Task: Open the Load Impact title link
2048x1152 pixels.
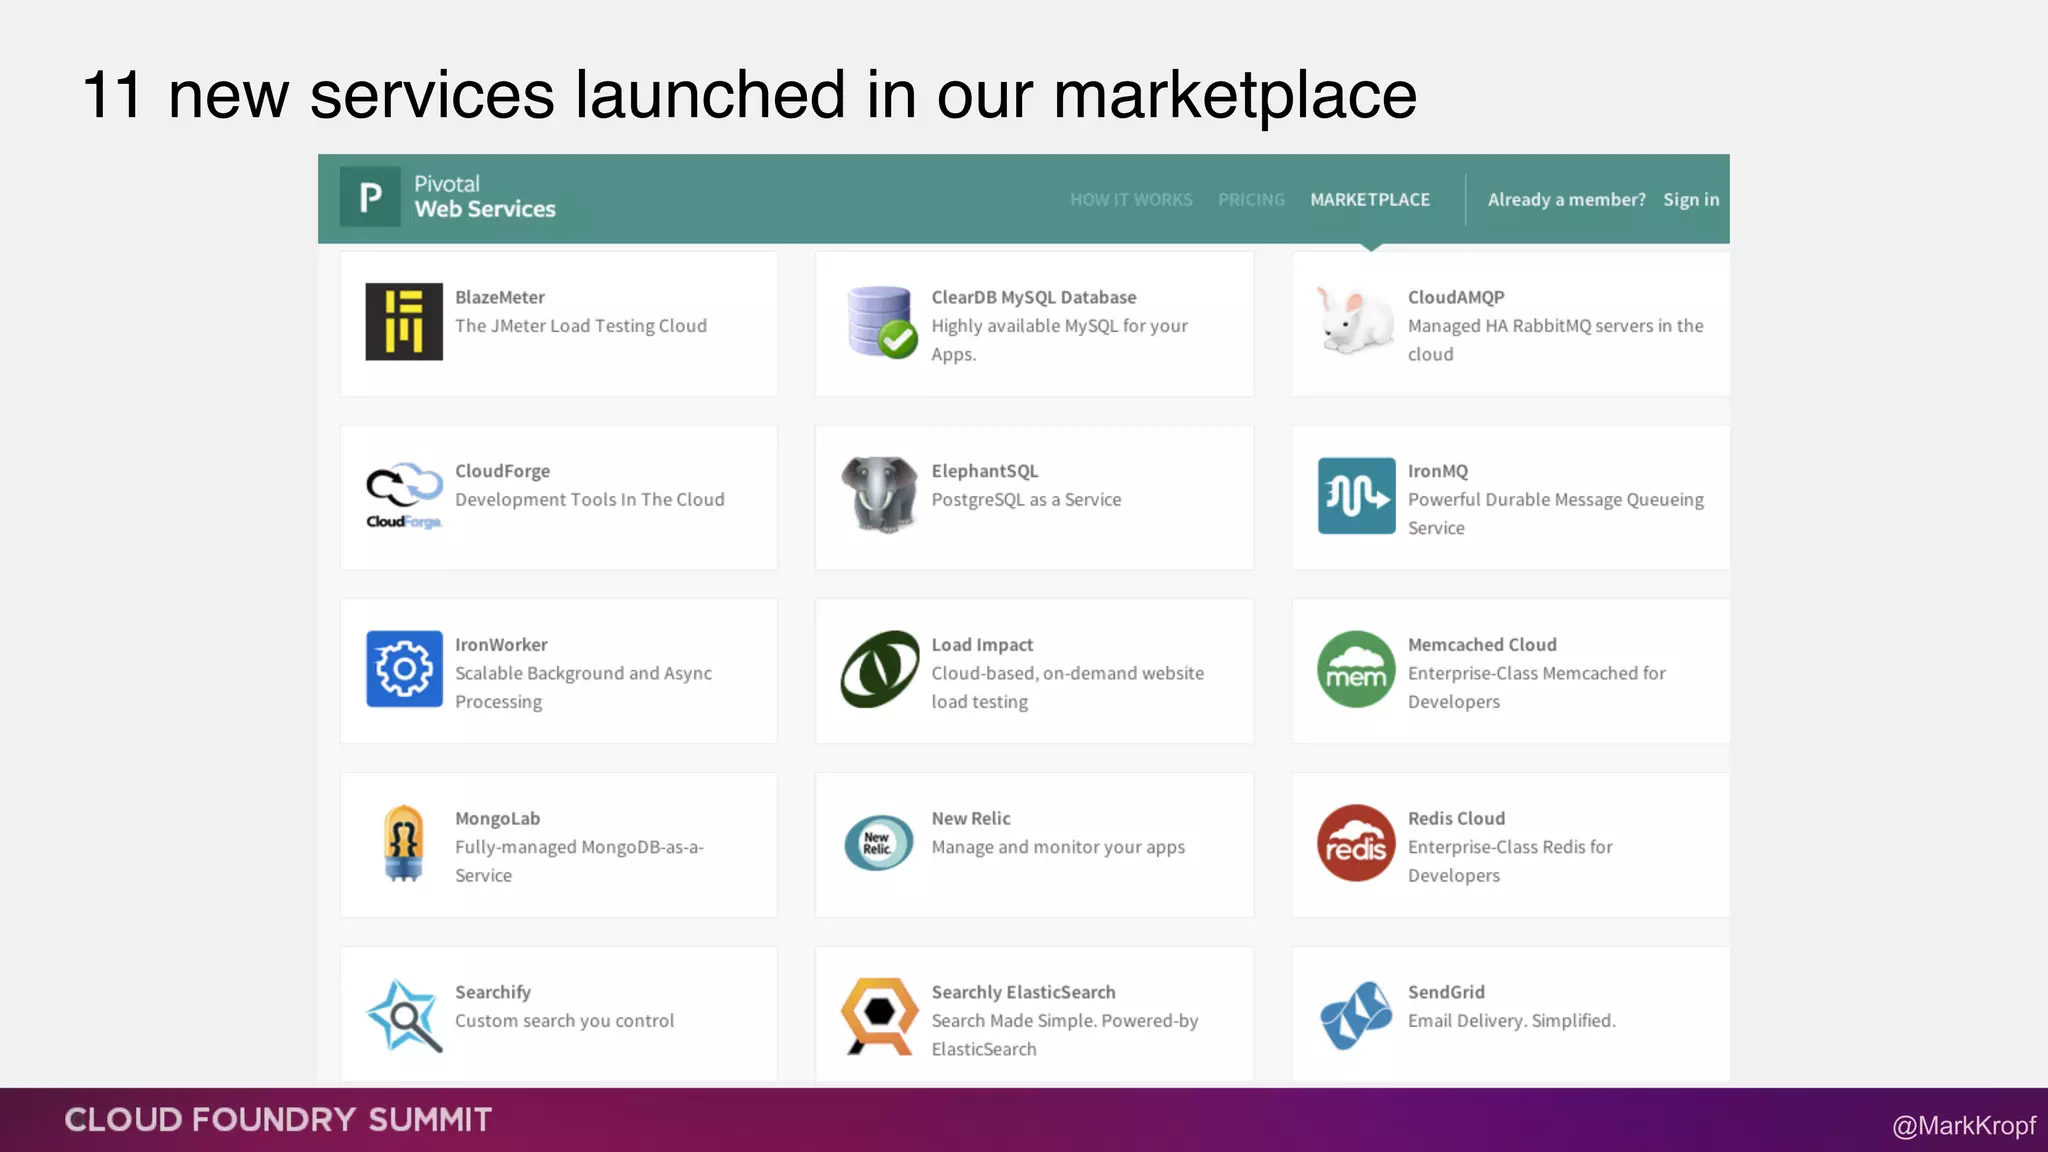Action: click(982, 645)
